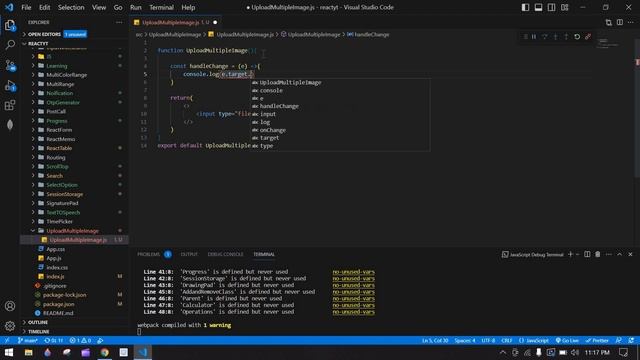Image resolution: width=640 pixels, height=360 pixels.
Task: Toggle panel visibility icon in title bar
Action: 538,7
